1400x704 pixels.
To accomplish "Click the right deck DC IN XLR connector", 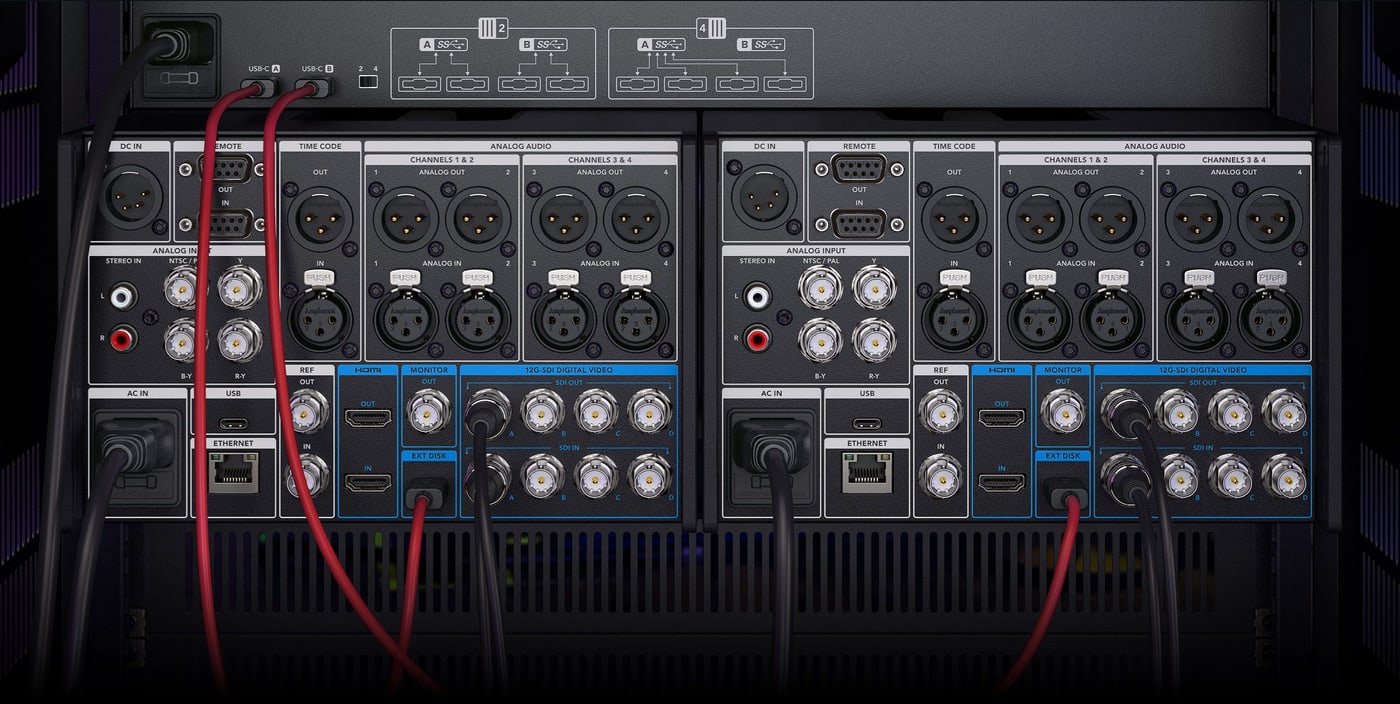I will click(763, 196).
